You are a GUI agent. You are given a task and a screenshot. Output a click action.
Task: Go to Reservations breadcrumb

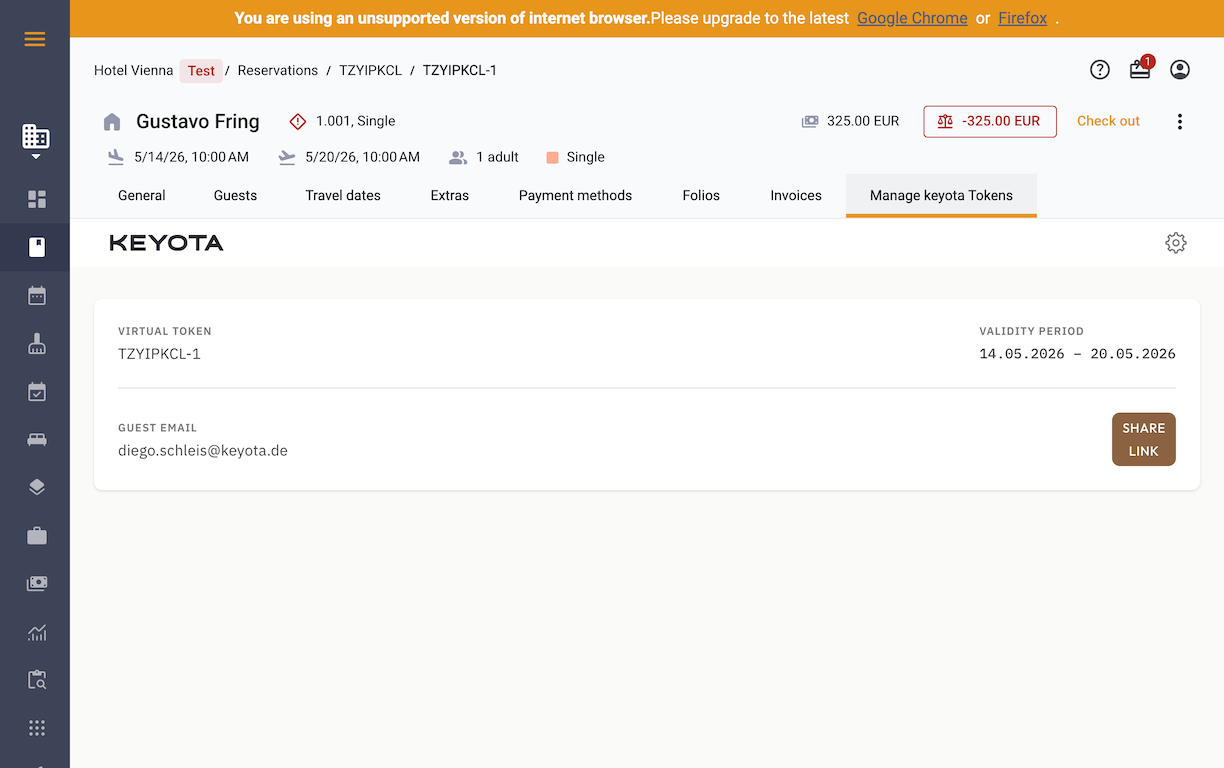tap(278, 70)
